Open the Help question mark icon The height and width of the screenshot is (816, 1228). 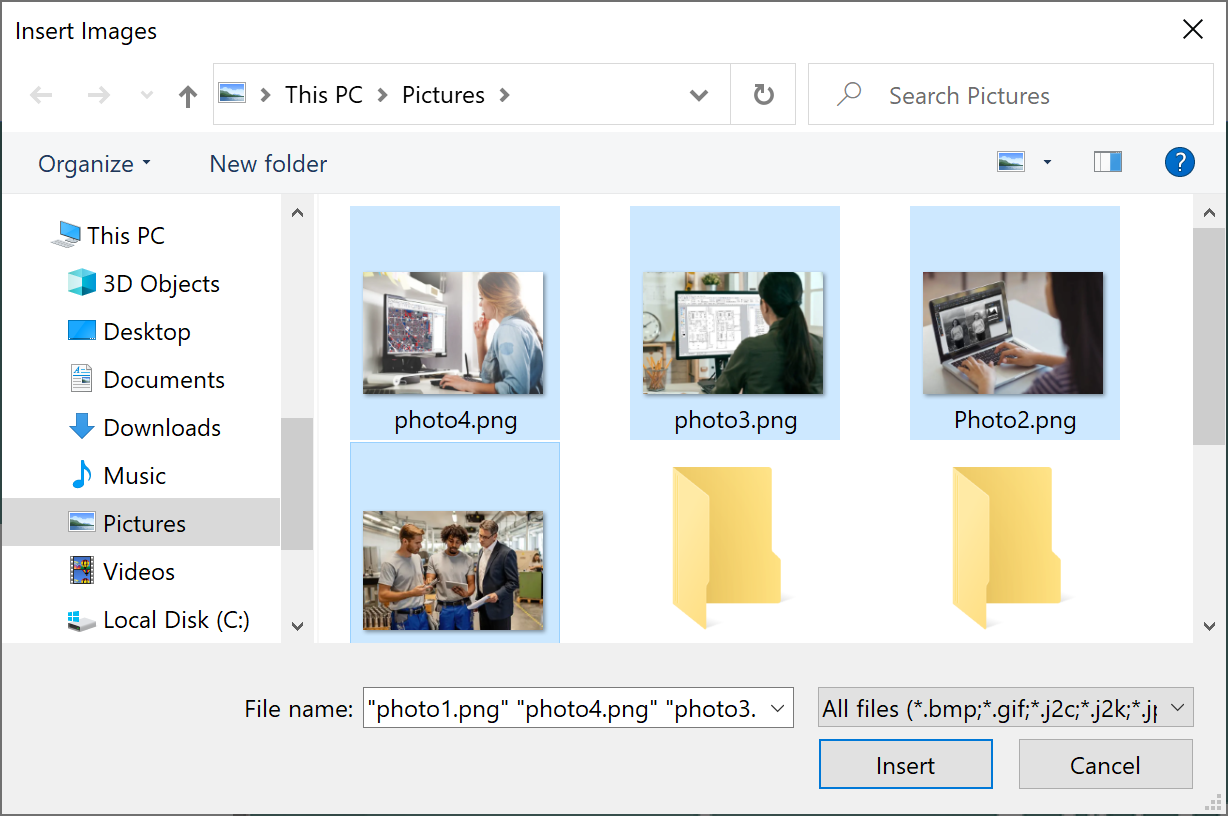point(1180,162)
